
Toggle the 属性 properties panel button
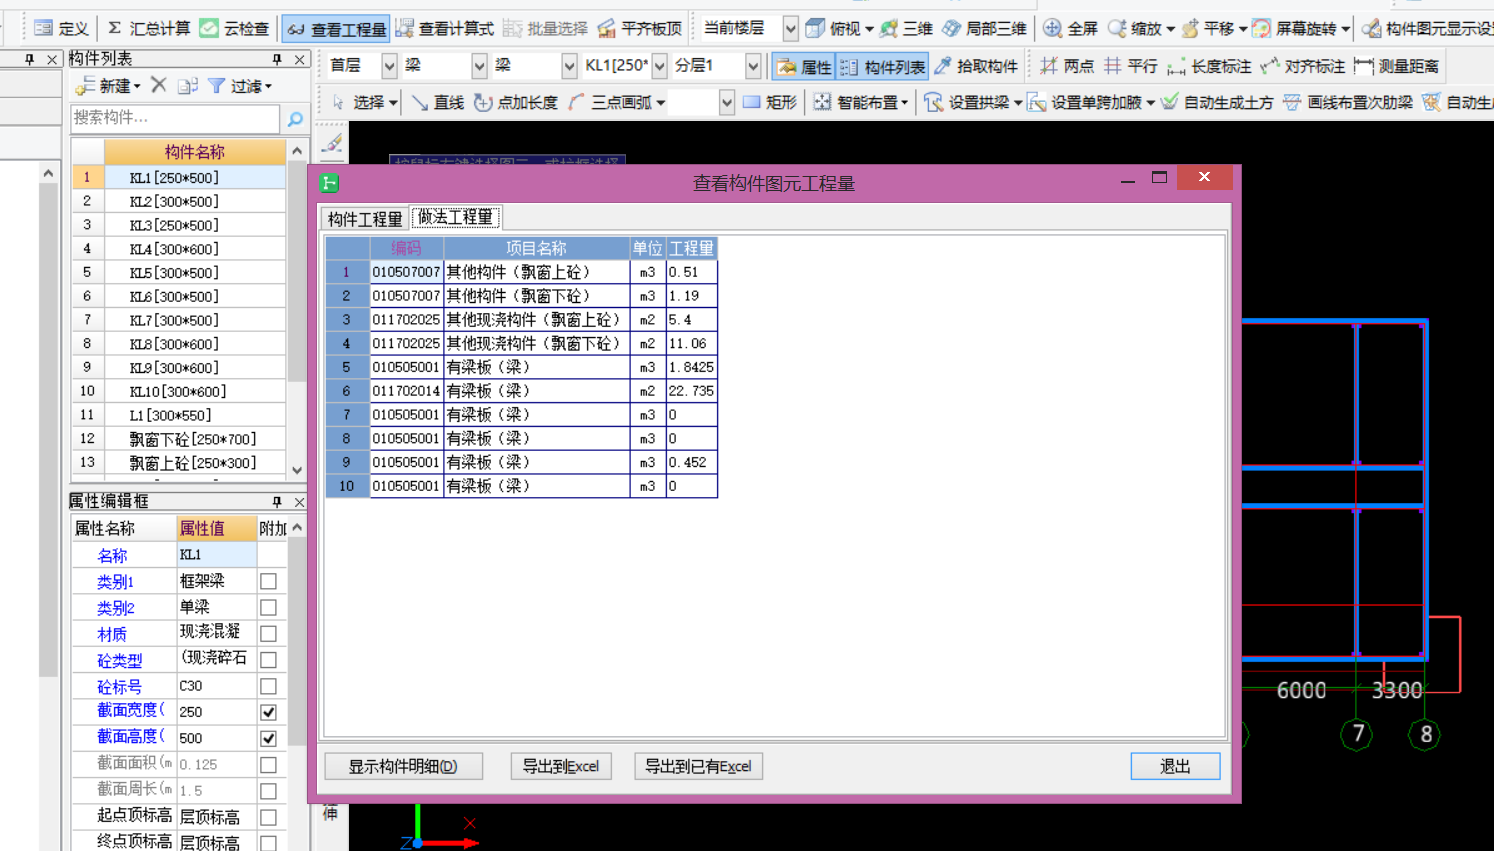tap(804, 66)
